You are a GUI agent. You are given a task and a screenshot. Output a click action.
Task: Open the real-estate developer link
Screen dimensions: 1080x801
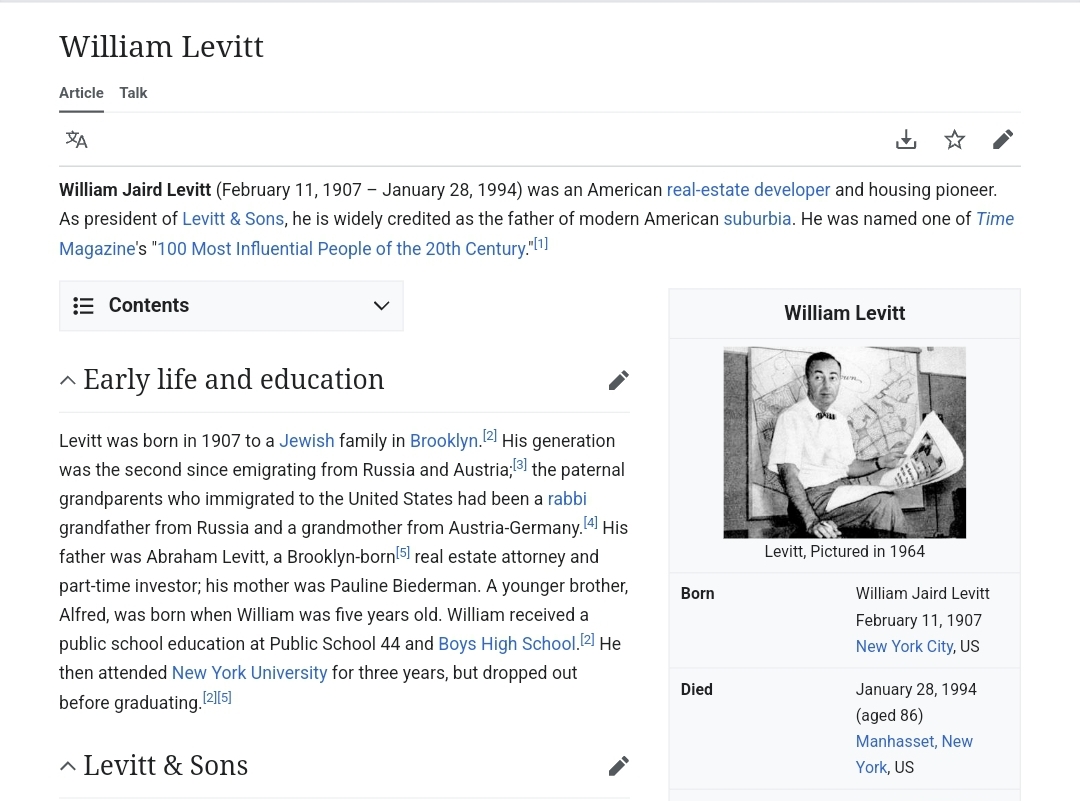click(748, 190)
